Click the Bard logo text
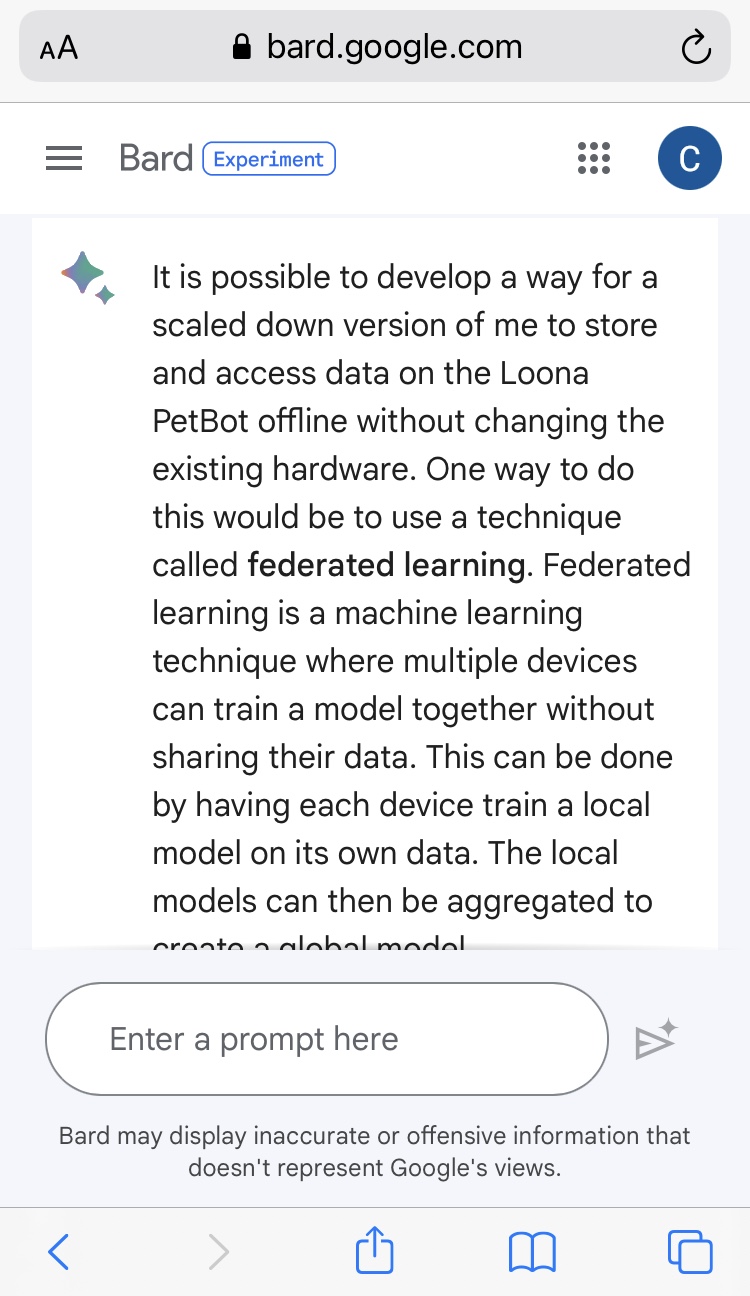 155,159
